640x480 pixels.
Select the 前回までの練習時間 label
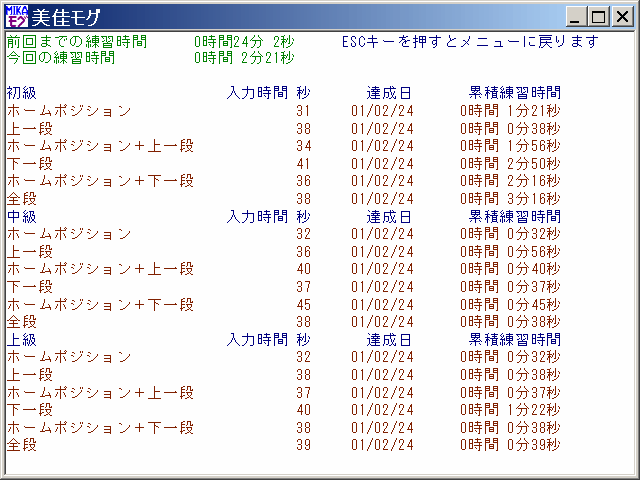point(76,42)
